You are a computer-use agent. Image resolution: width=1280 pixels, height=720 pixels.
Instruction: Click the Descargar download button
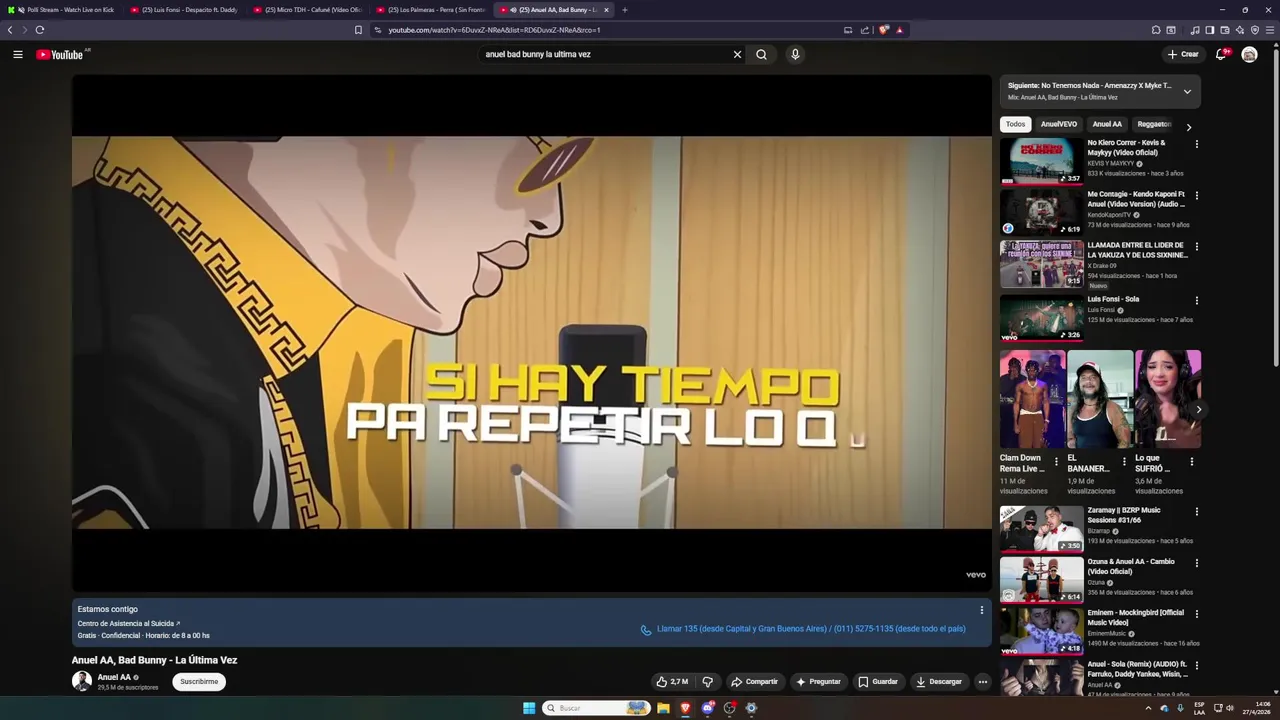[x=939, y=682]
